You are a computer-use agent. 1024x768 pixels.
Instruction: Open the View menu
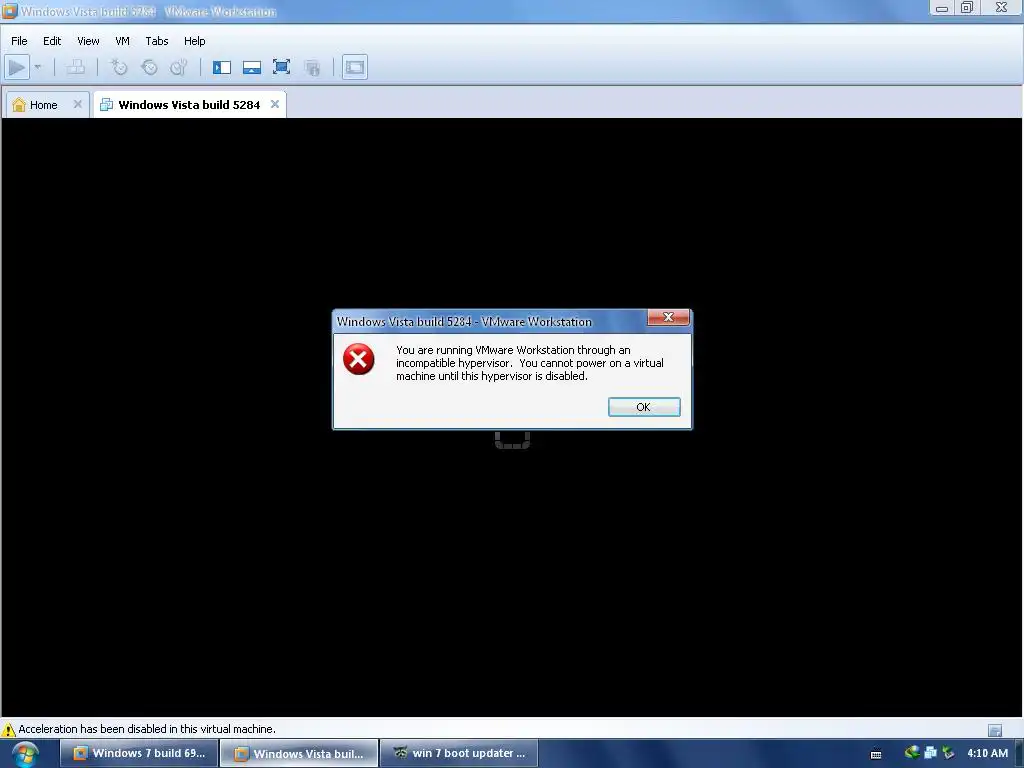click(88, 40)
